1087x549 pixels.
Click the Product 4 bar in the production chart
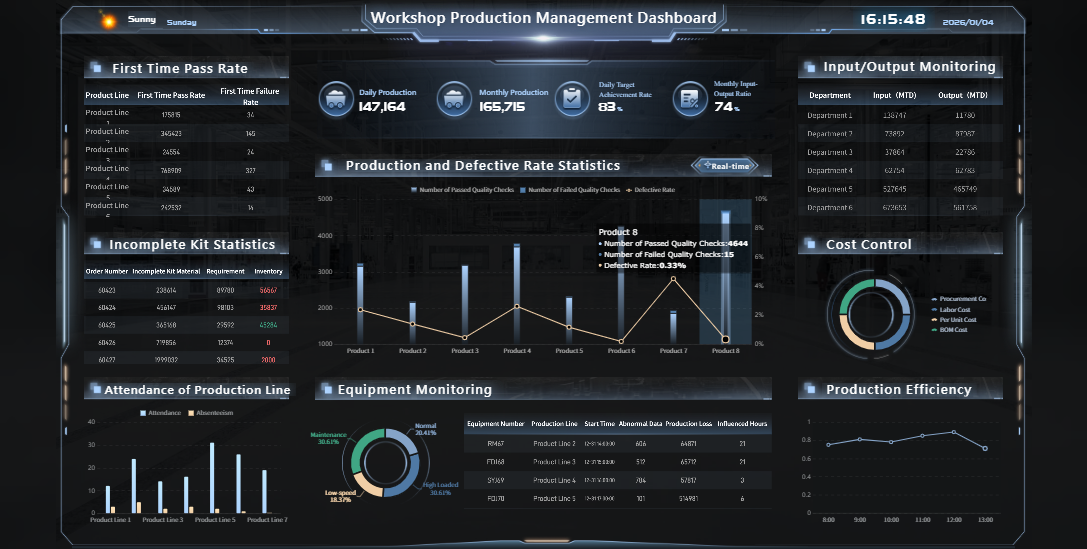point(516,294)
